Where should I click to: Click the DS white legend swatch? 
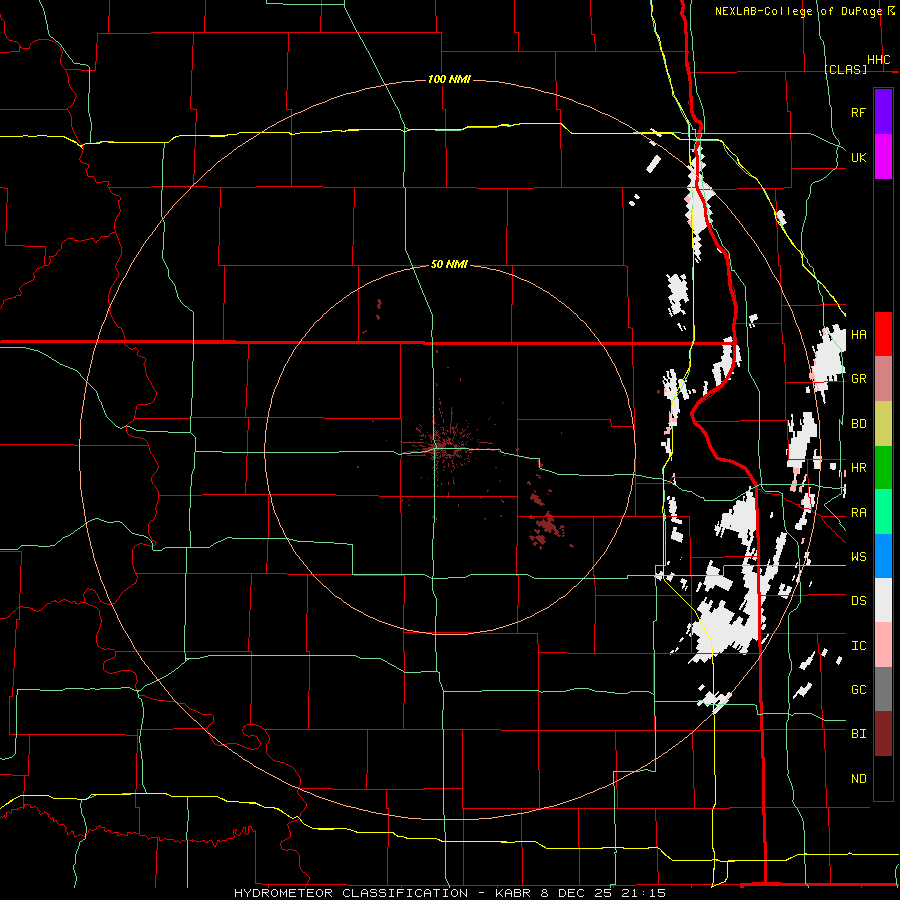click(883, 600)
